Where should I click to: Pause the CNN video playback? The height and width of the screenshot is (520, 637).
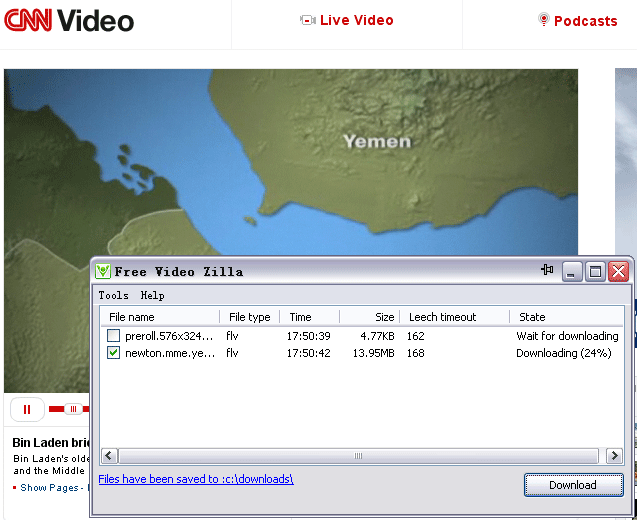point(27,409)
